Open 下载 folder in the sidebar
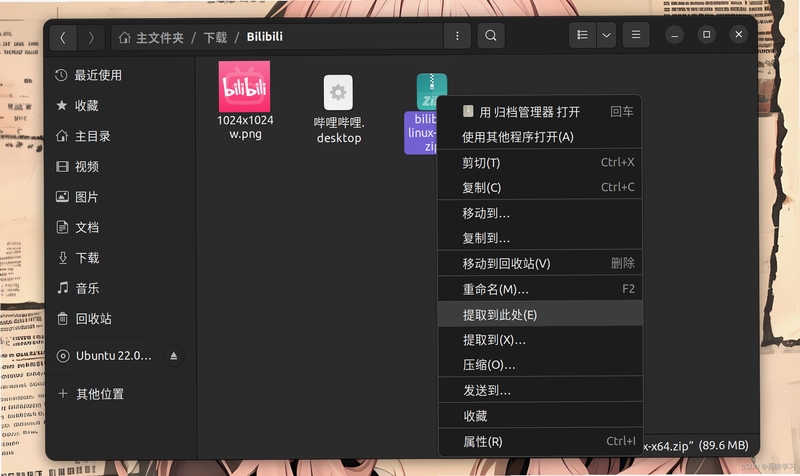Image resolution: width=800 pixels, height=476 pixels. 121,258
